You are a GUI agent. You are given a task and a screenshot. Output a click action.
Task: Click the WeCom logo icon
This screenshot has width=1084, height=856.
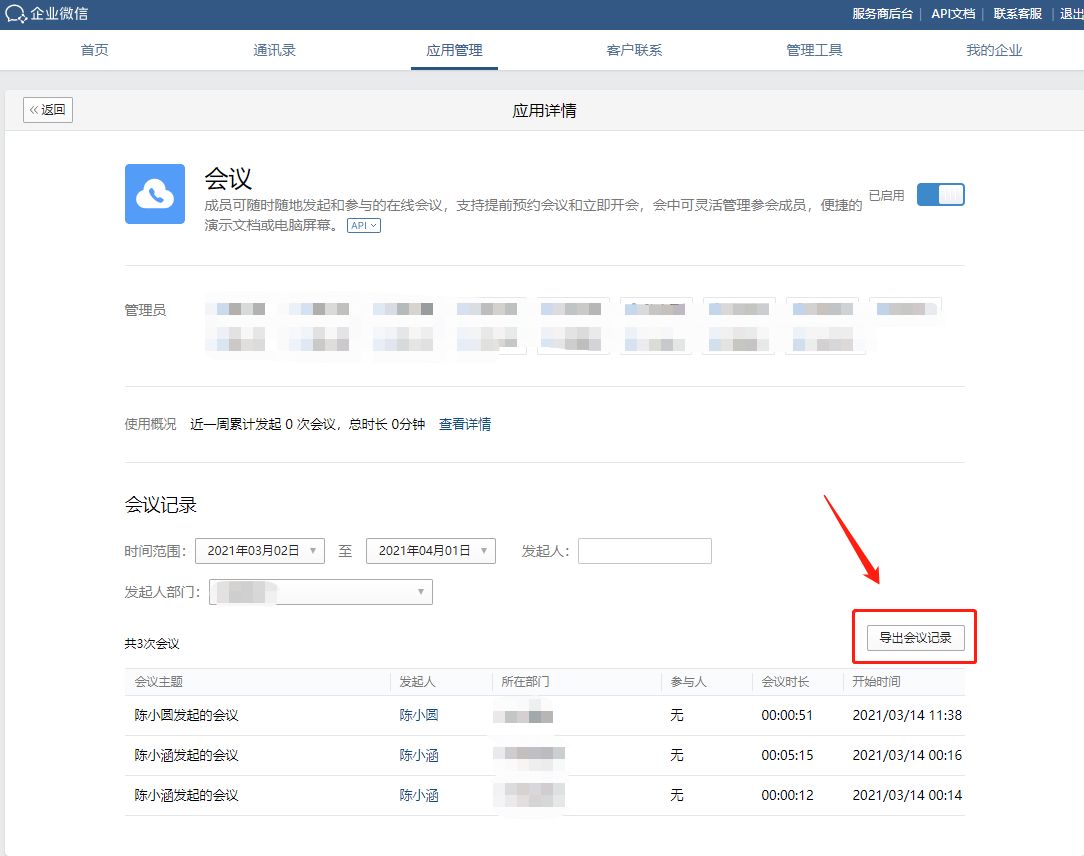16,14
